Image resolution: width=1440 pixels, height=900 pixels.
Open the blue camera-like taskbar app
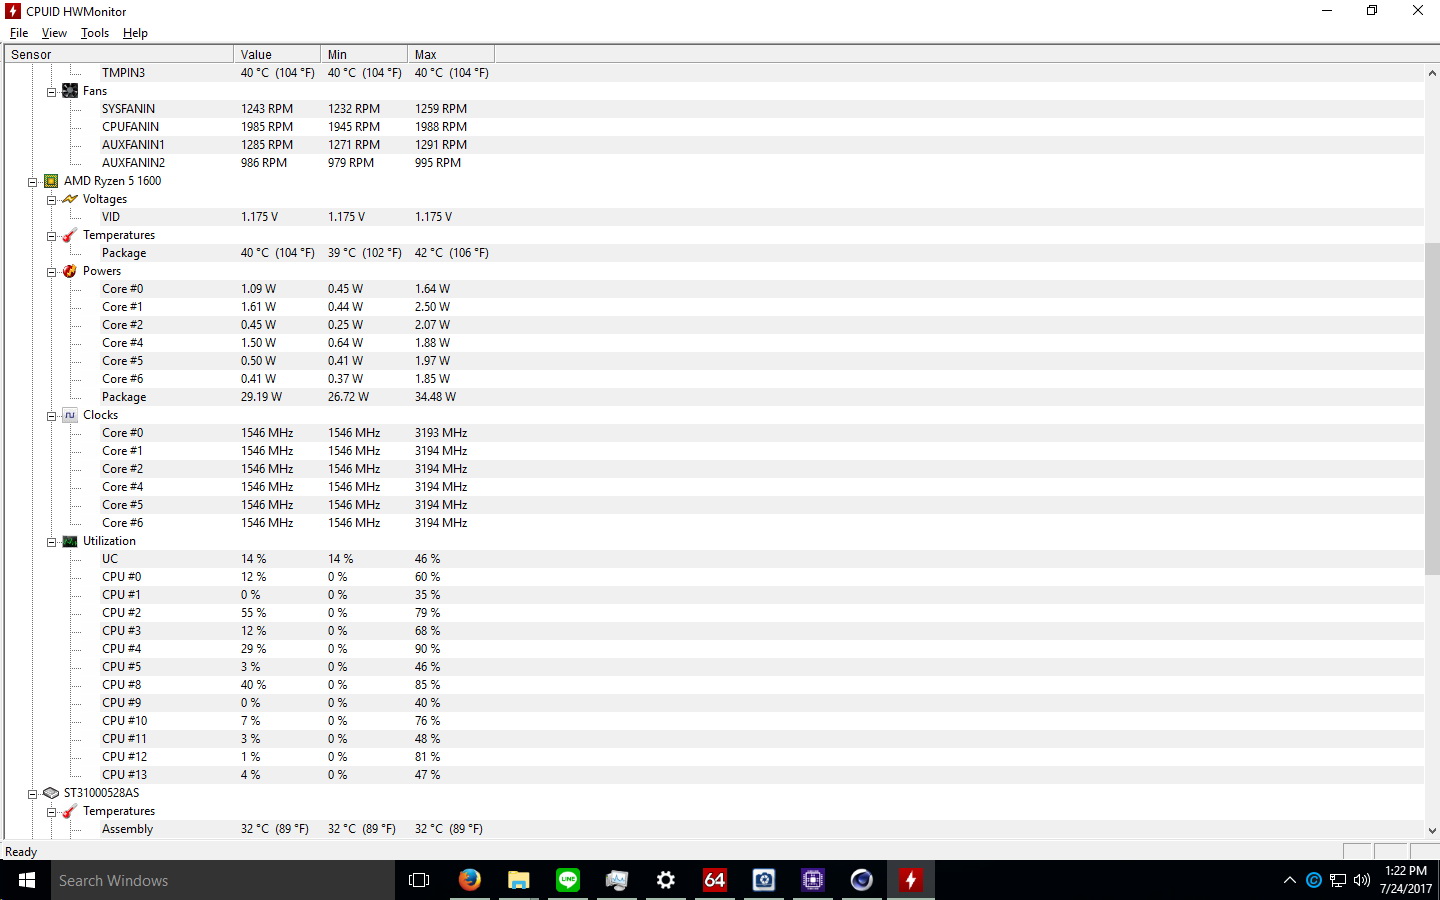pos(763,880)
